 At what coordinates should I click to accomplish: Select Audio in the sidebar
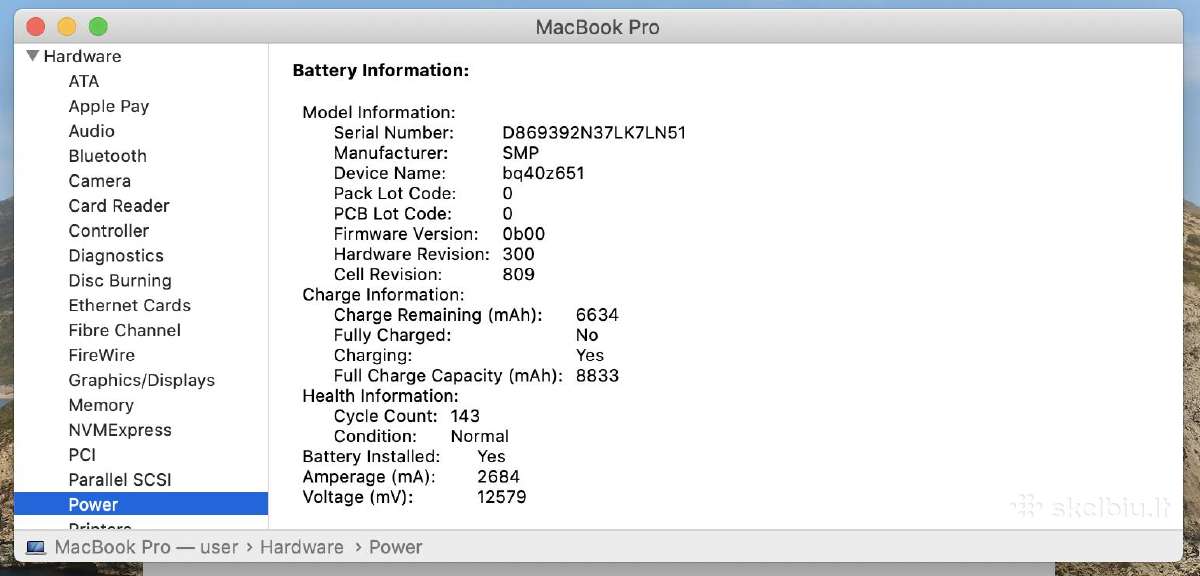point(91,131)
